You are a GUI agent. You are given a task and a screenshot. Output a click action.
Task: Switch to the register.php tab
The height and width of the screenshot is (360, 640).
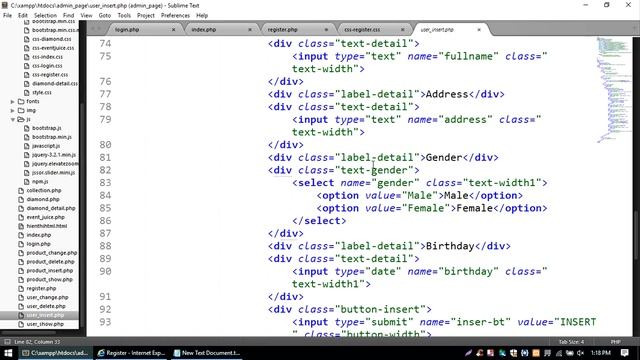click(x=282, y=30)
